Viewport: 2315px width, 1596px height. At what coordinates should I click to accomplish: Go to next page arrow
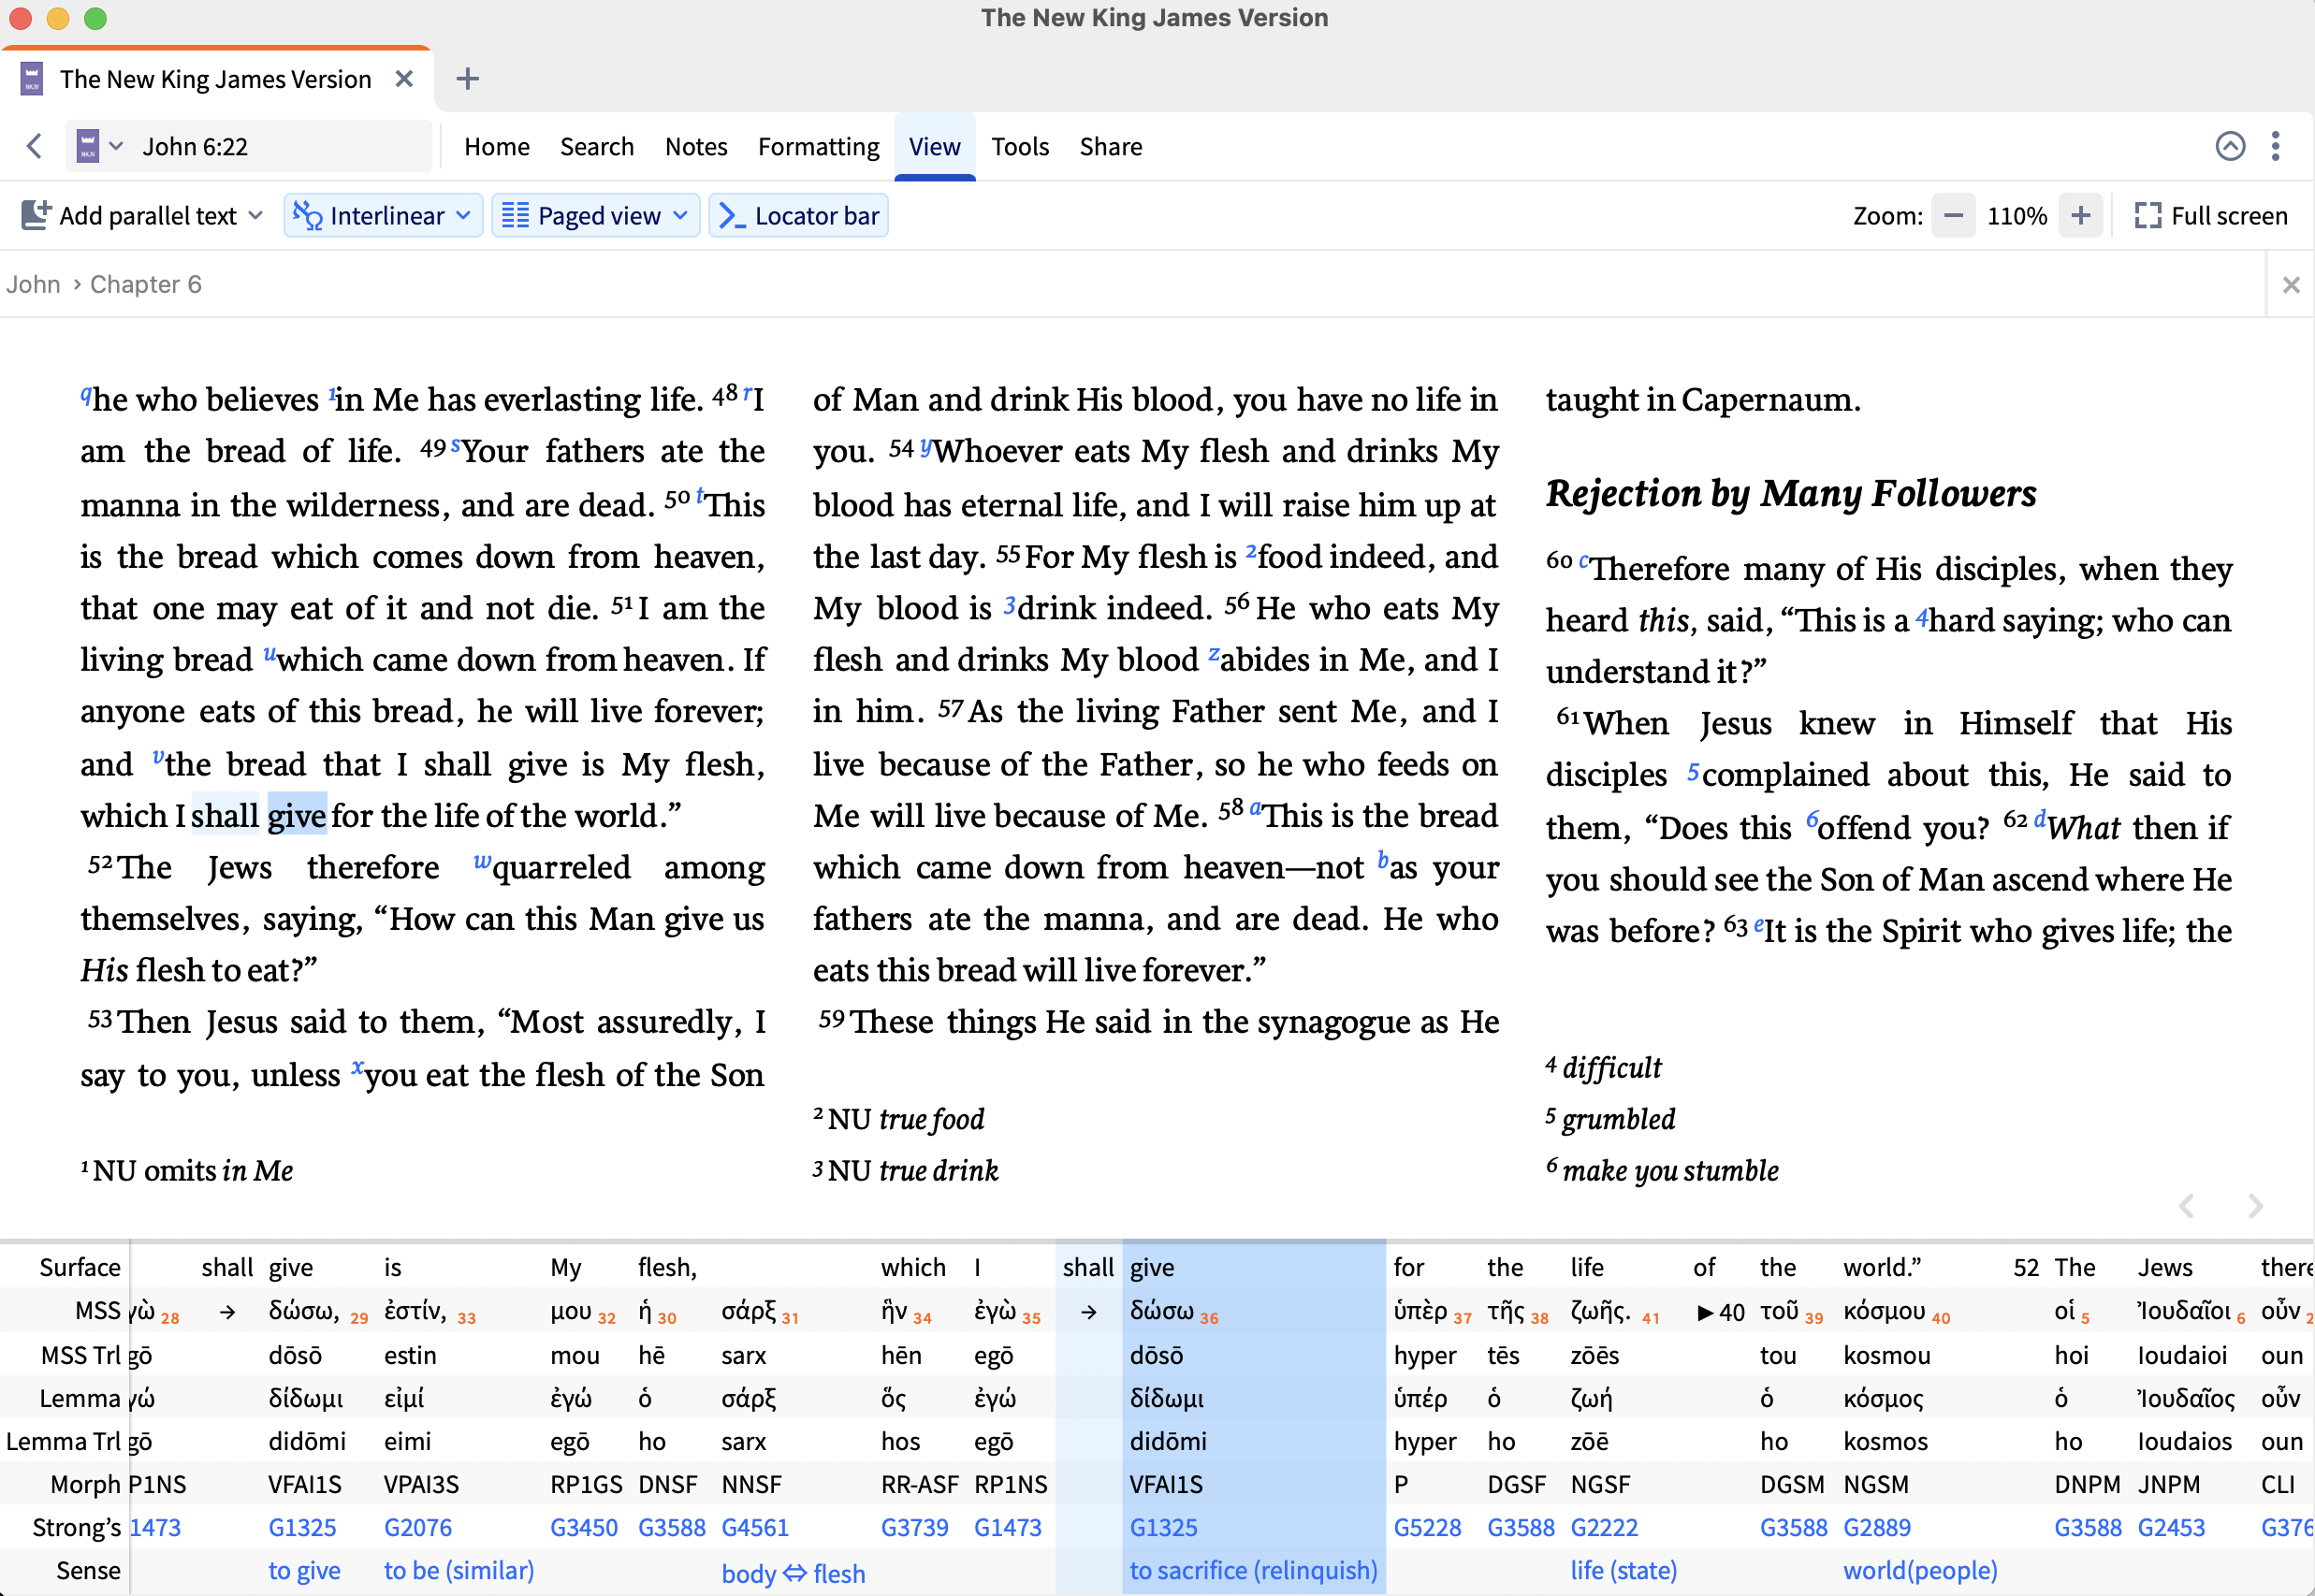click(x=2255, y=1206)
